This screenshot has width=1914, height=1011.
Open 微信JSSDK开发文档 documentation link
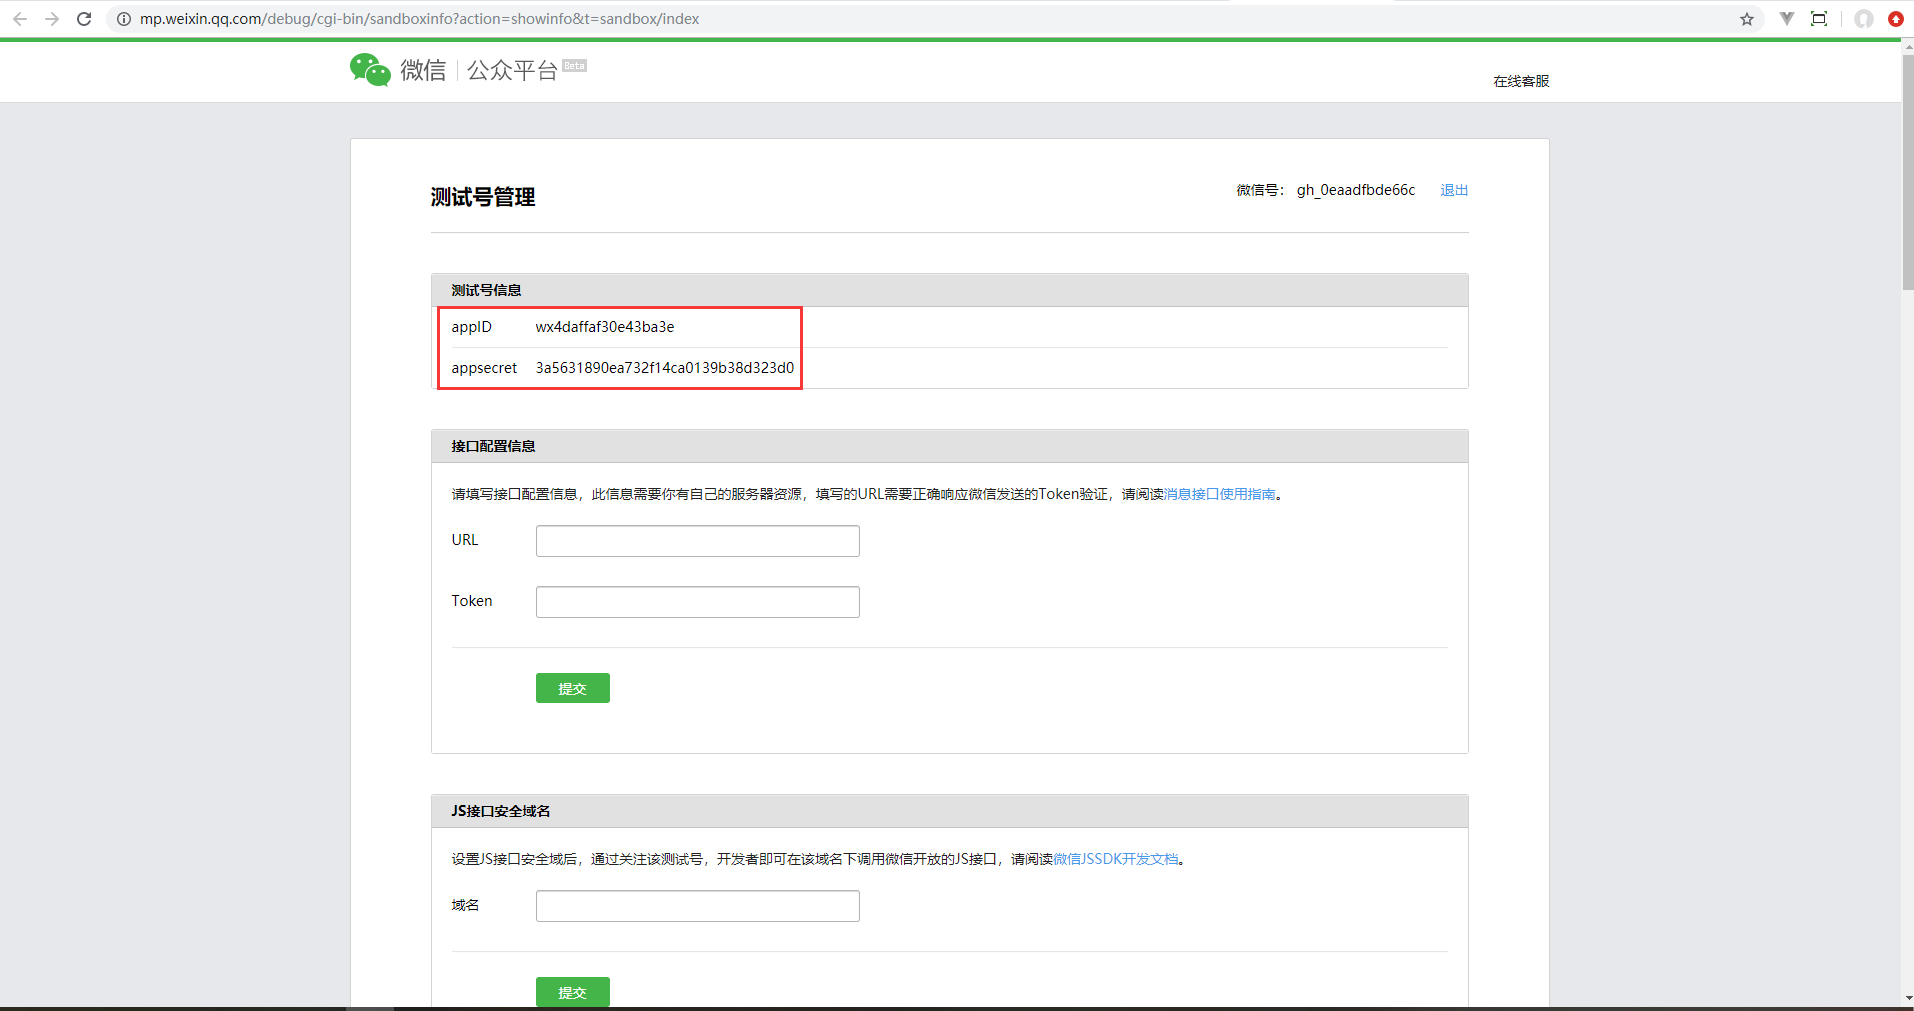(1116, 858)
